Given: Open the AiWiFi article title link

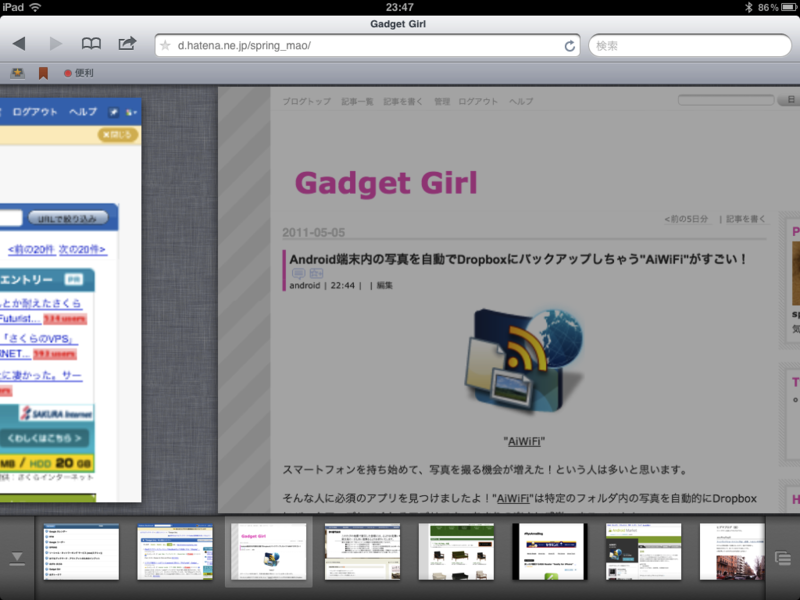Looking at the screenshot, I should 517,259.
